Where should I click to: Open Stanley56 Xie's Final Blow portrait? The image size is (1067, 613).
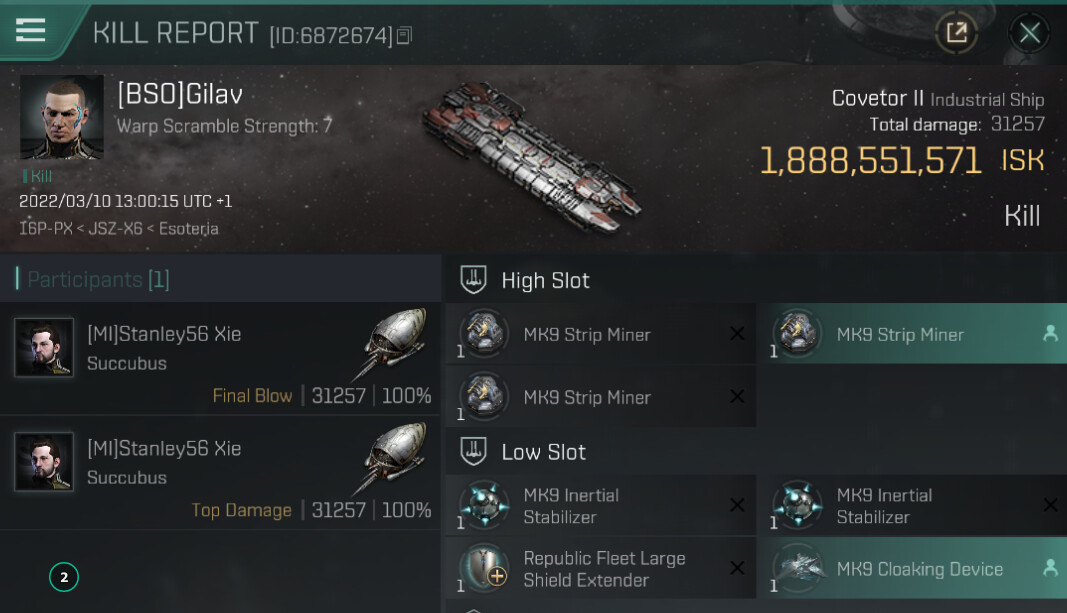[x=44, y=347]
